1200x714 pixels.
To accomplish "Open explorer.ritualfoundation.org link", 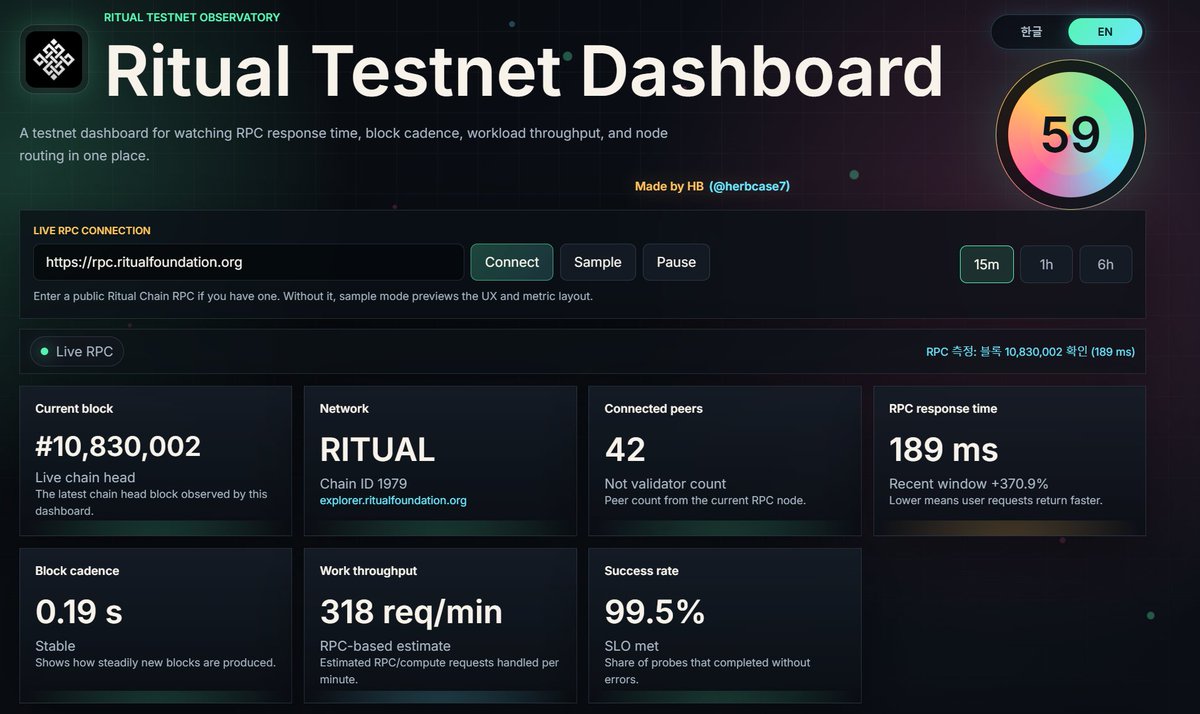I will pos(393,500).
